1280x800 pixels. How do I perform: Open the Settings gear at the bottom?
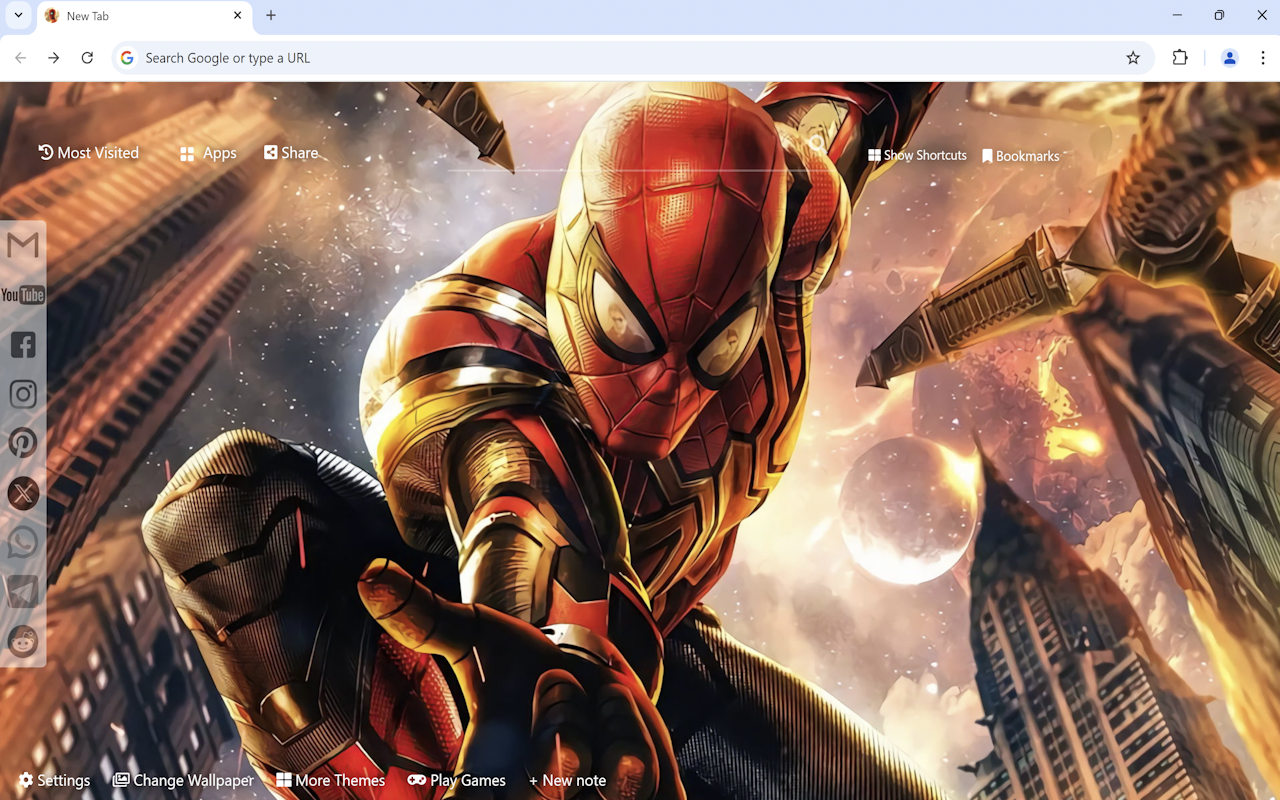(53, 780)
